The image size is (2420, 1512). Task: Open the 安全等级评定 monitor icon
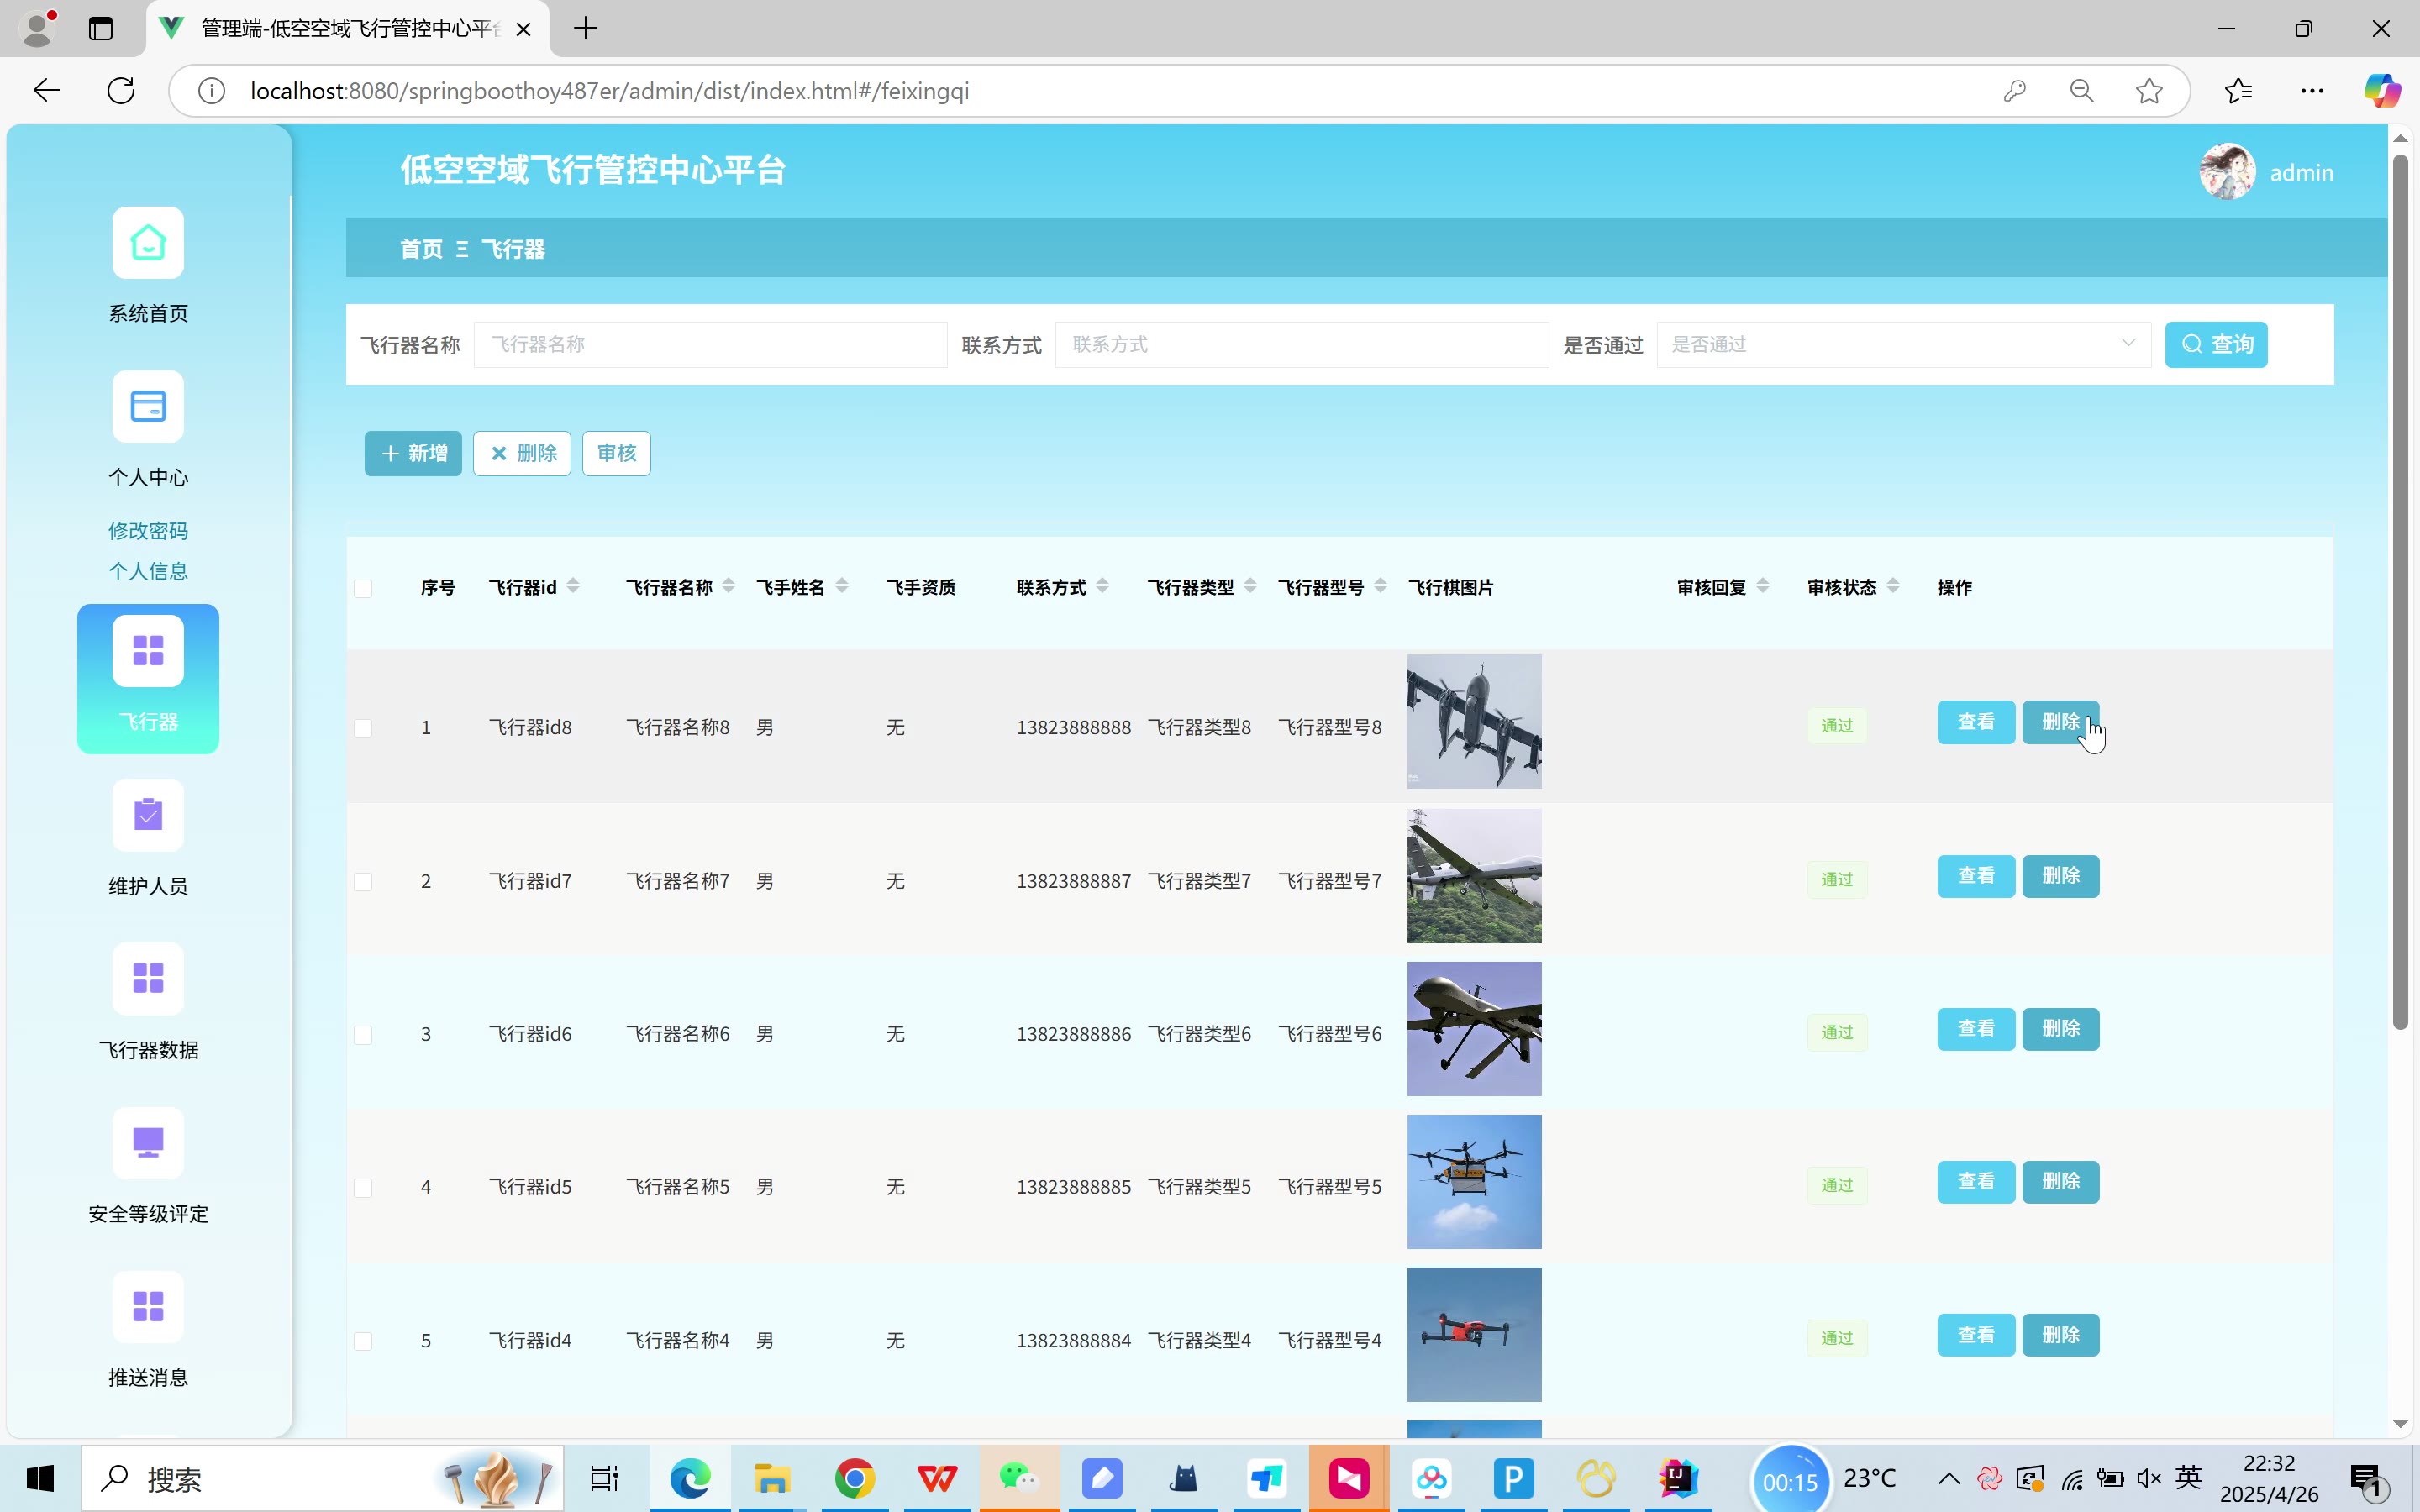tap(148, 1142)
